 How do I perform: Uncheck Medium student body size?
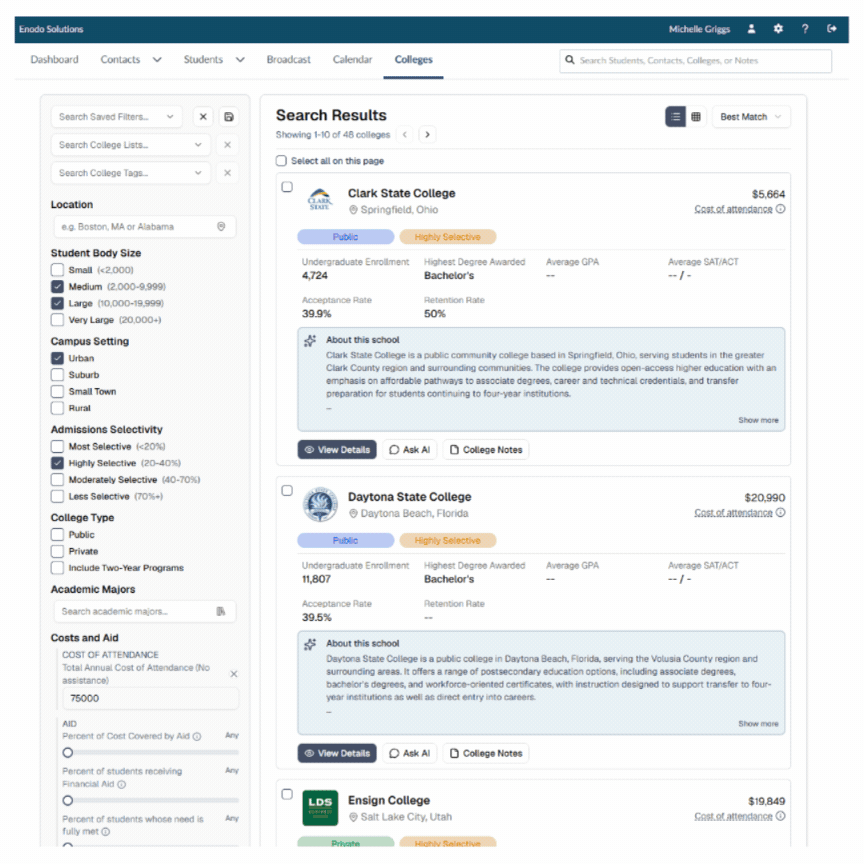coord(57,287)
